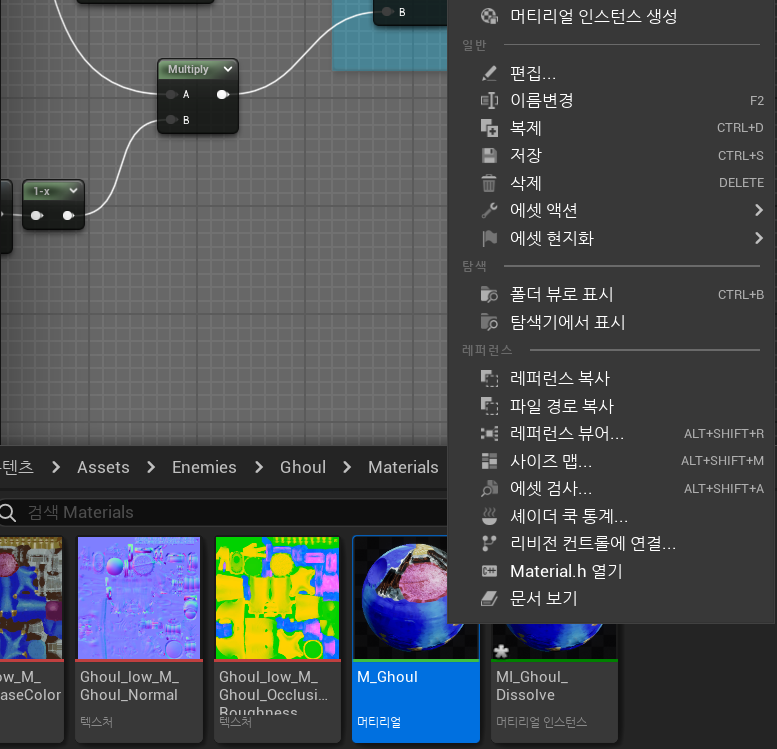Click the C++ icon beside Material.h 열기
The height and width of the screenshot is (749, 777).
tap(489, 571)
